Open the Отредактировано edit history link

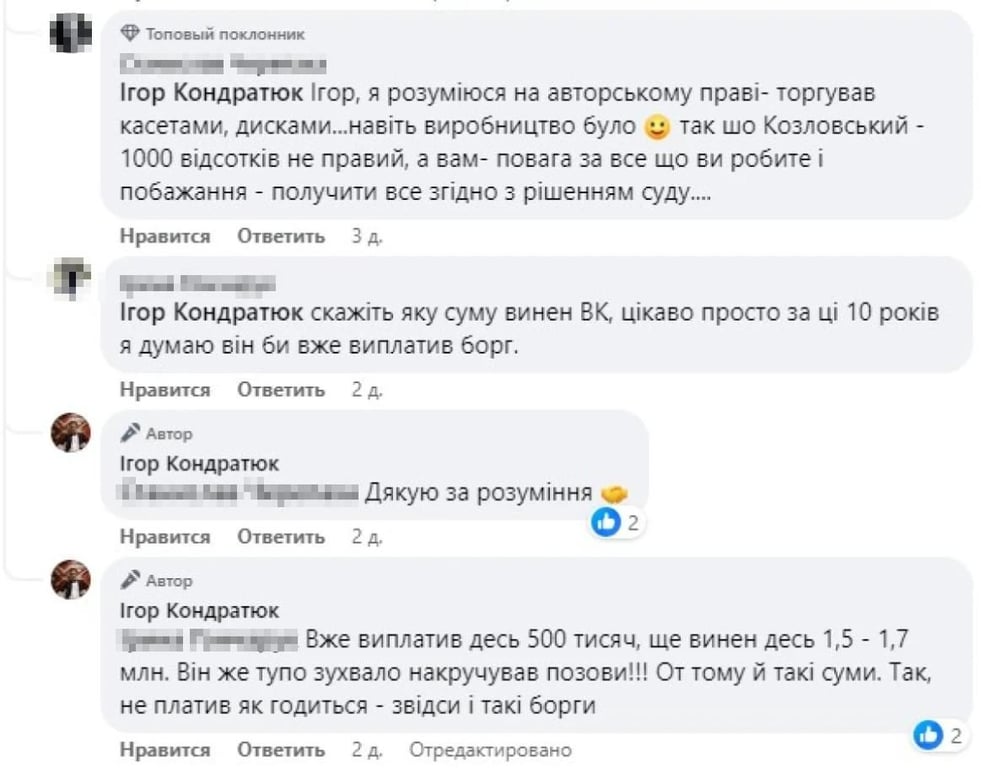tap(491, 750)
